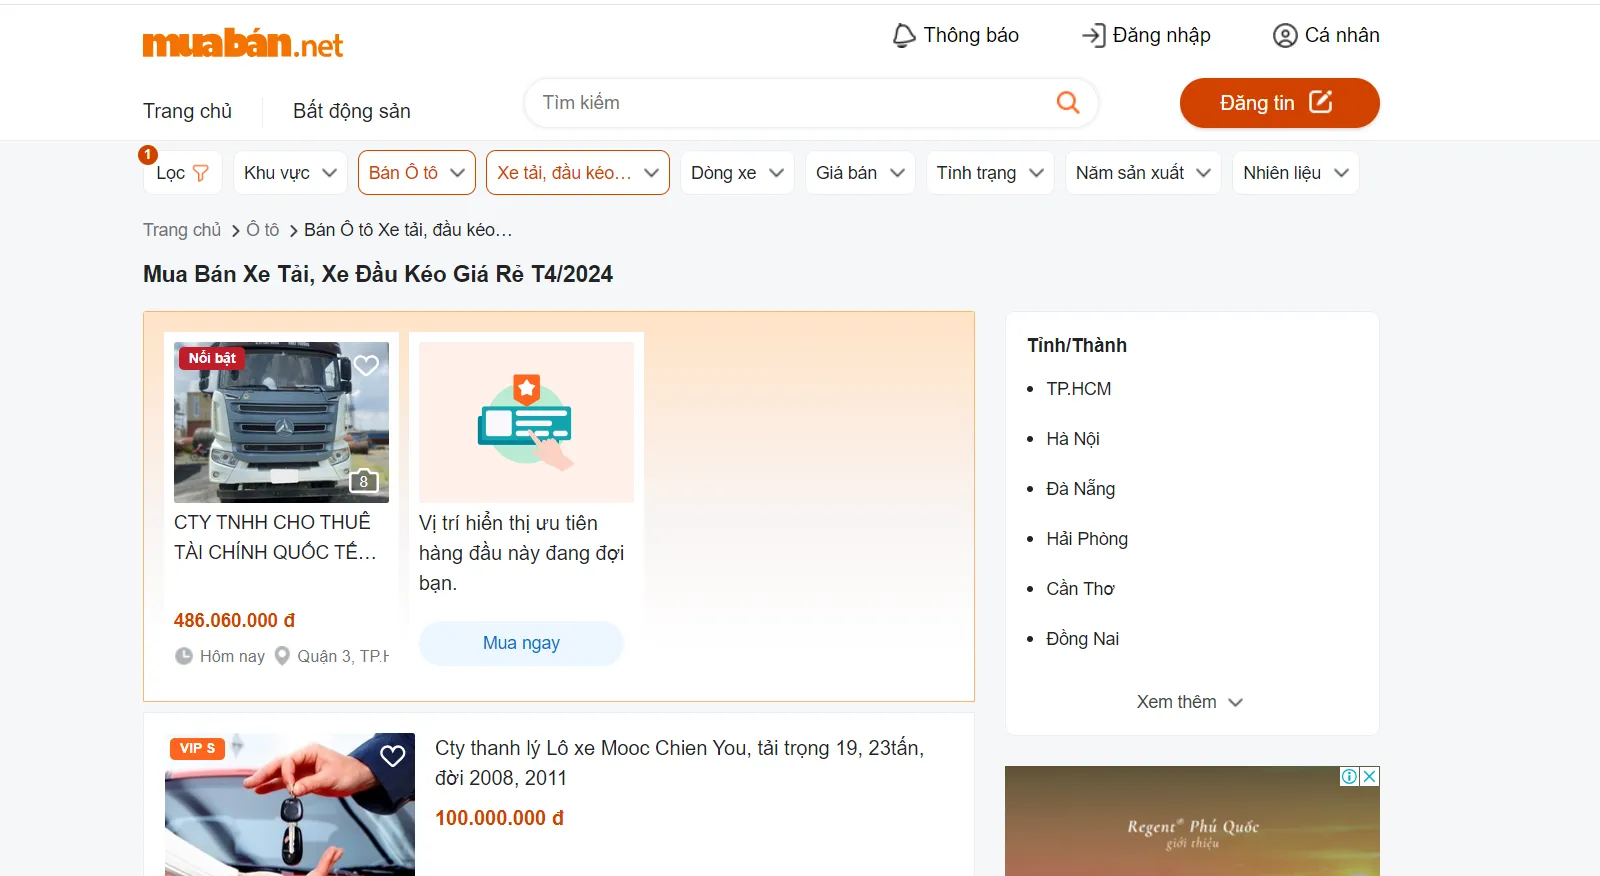Click Ô tô in breadcrumb
This screenshot has width=1600, height=876.
(x=263, y=230)
